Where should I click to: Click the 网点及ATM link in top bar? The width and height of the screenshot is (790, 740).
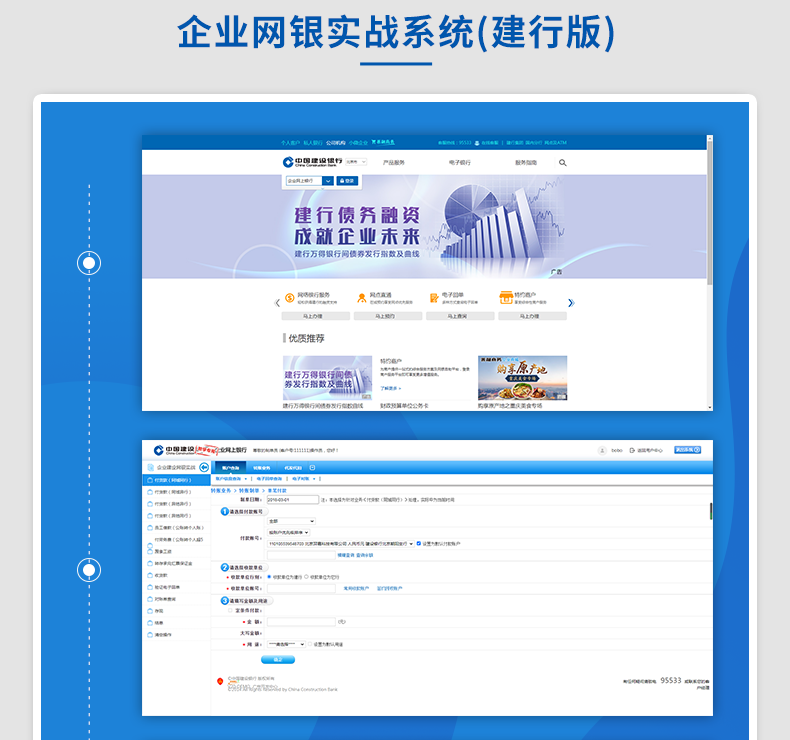point(555,143)
